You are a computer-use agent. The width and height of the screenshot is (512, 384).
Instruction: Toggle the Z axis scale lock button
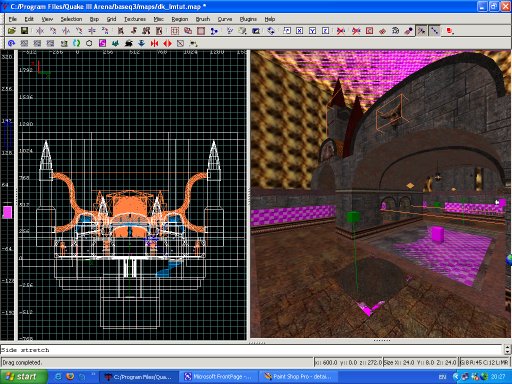click(326, 31)
